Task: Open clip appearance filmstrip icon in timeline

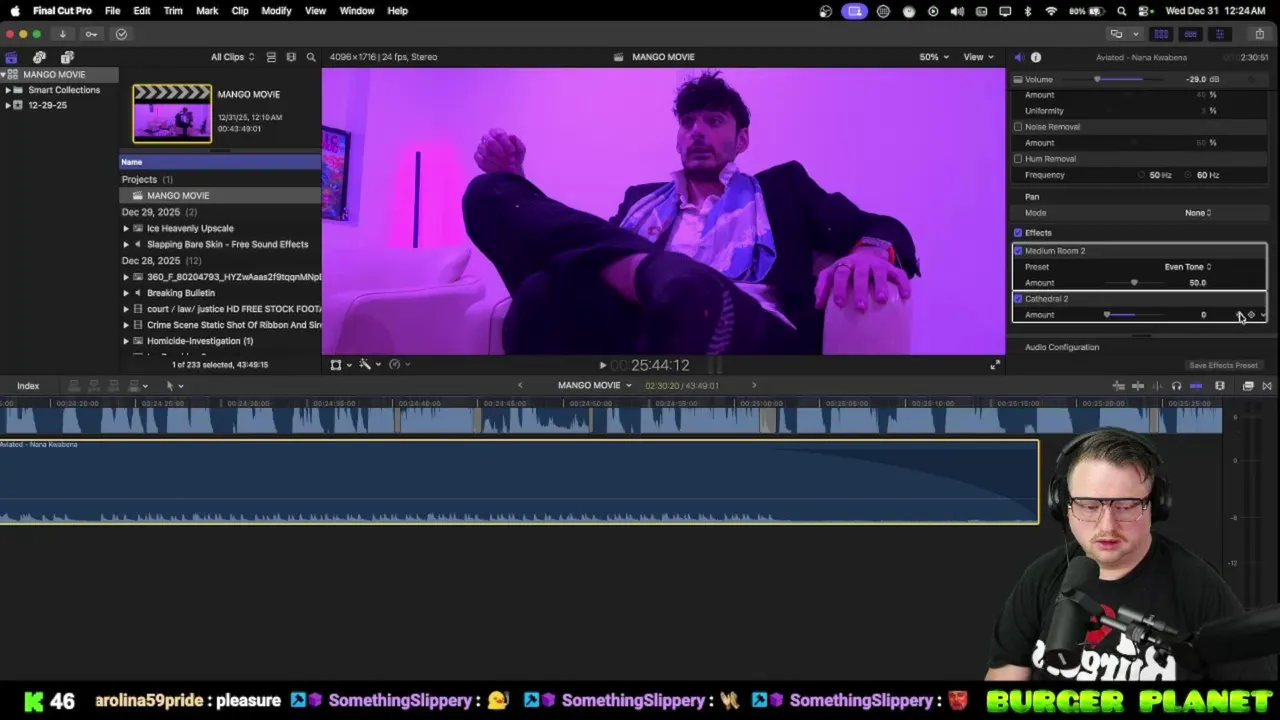Action: [1220, 386]
